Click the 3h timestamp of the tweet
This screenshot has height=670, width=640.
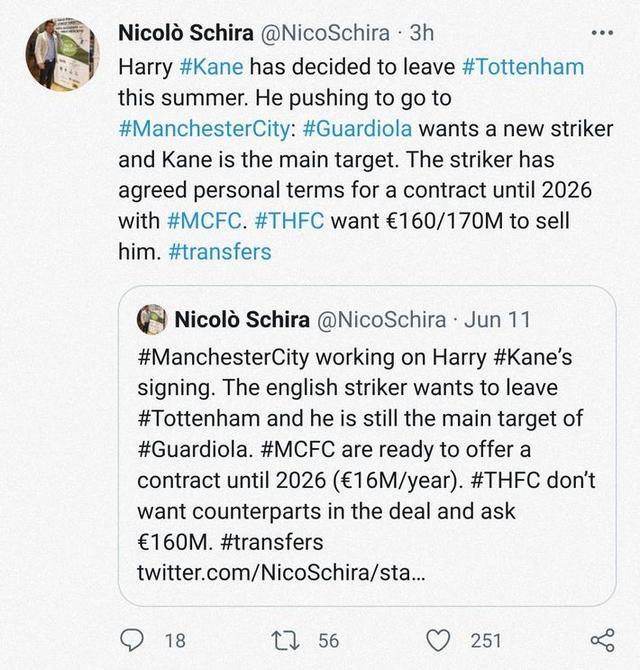point(423,33)
